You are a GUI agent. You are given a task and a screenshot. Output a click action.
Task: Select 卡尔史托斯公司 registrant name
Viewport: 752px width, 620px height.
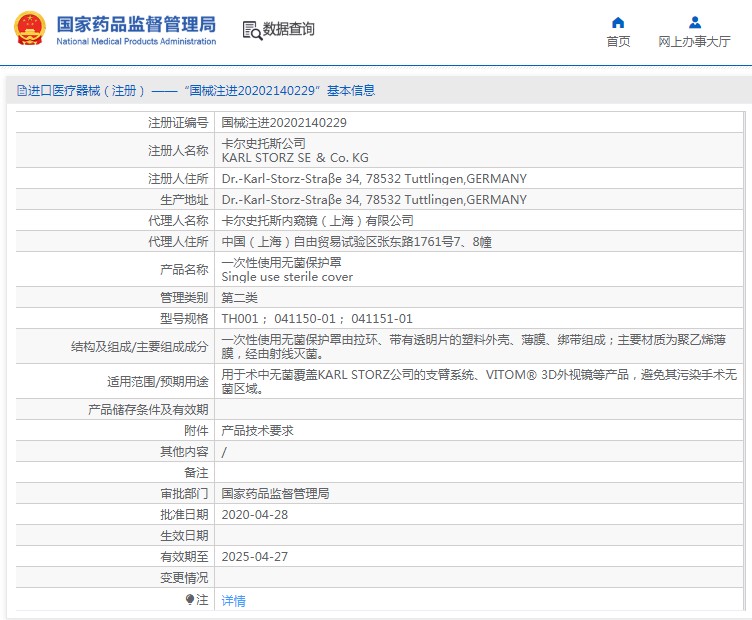click(263, 143)
